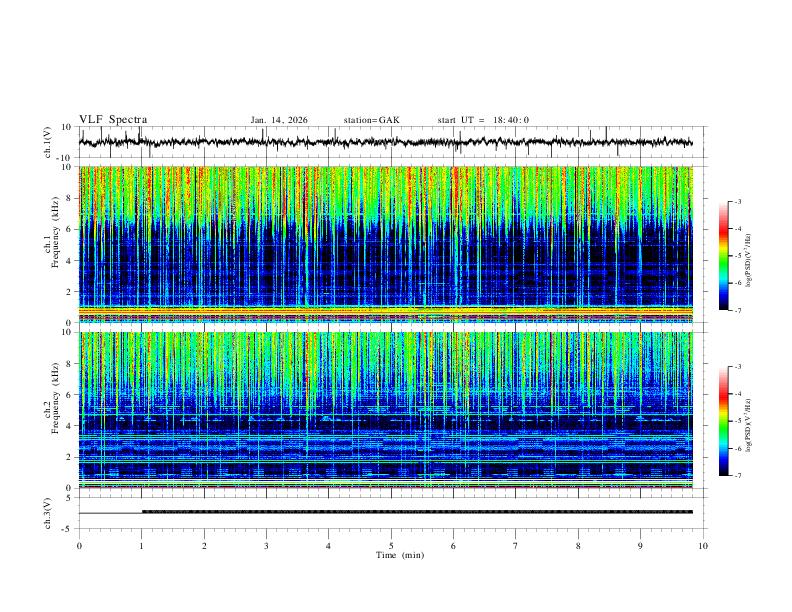Click the '3' tick on the time axis
Image resolution: width=792 pixels, height=612 pixels.
(x=266, y=546)
